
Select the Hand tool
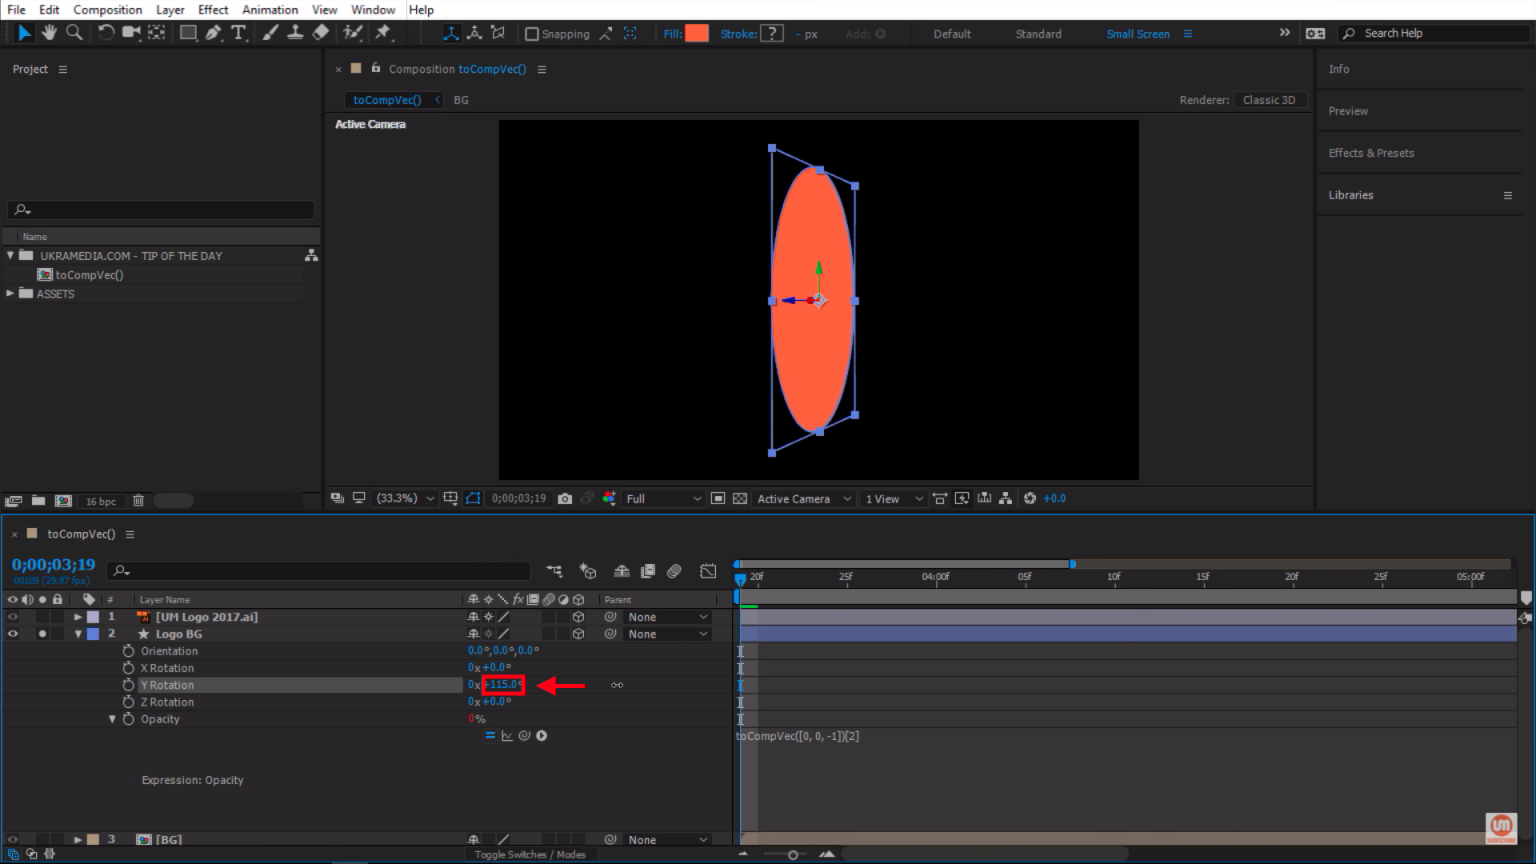click(49, 33)
